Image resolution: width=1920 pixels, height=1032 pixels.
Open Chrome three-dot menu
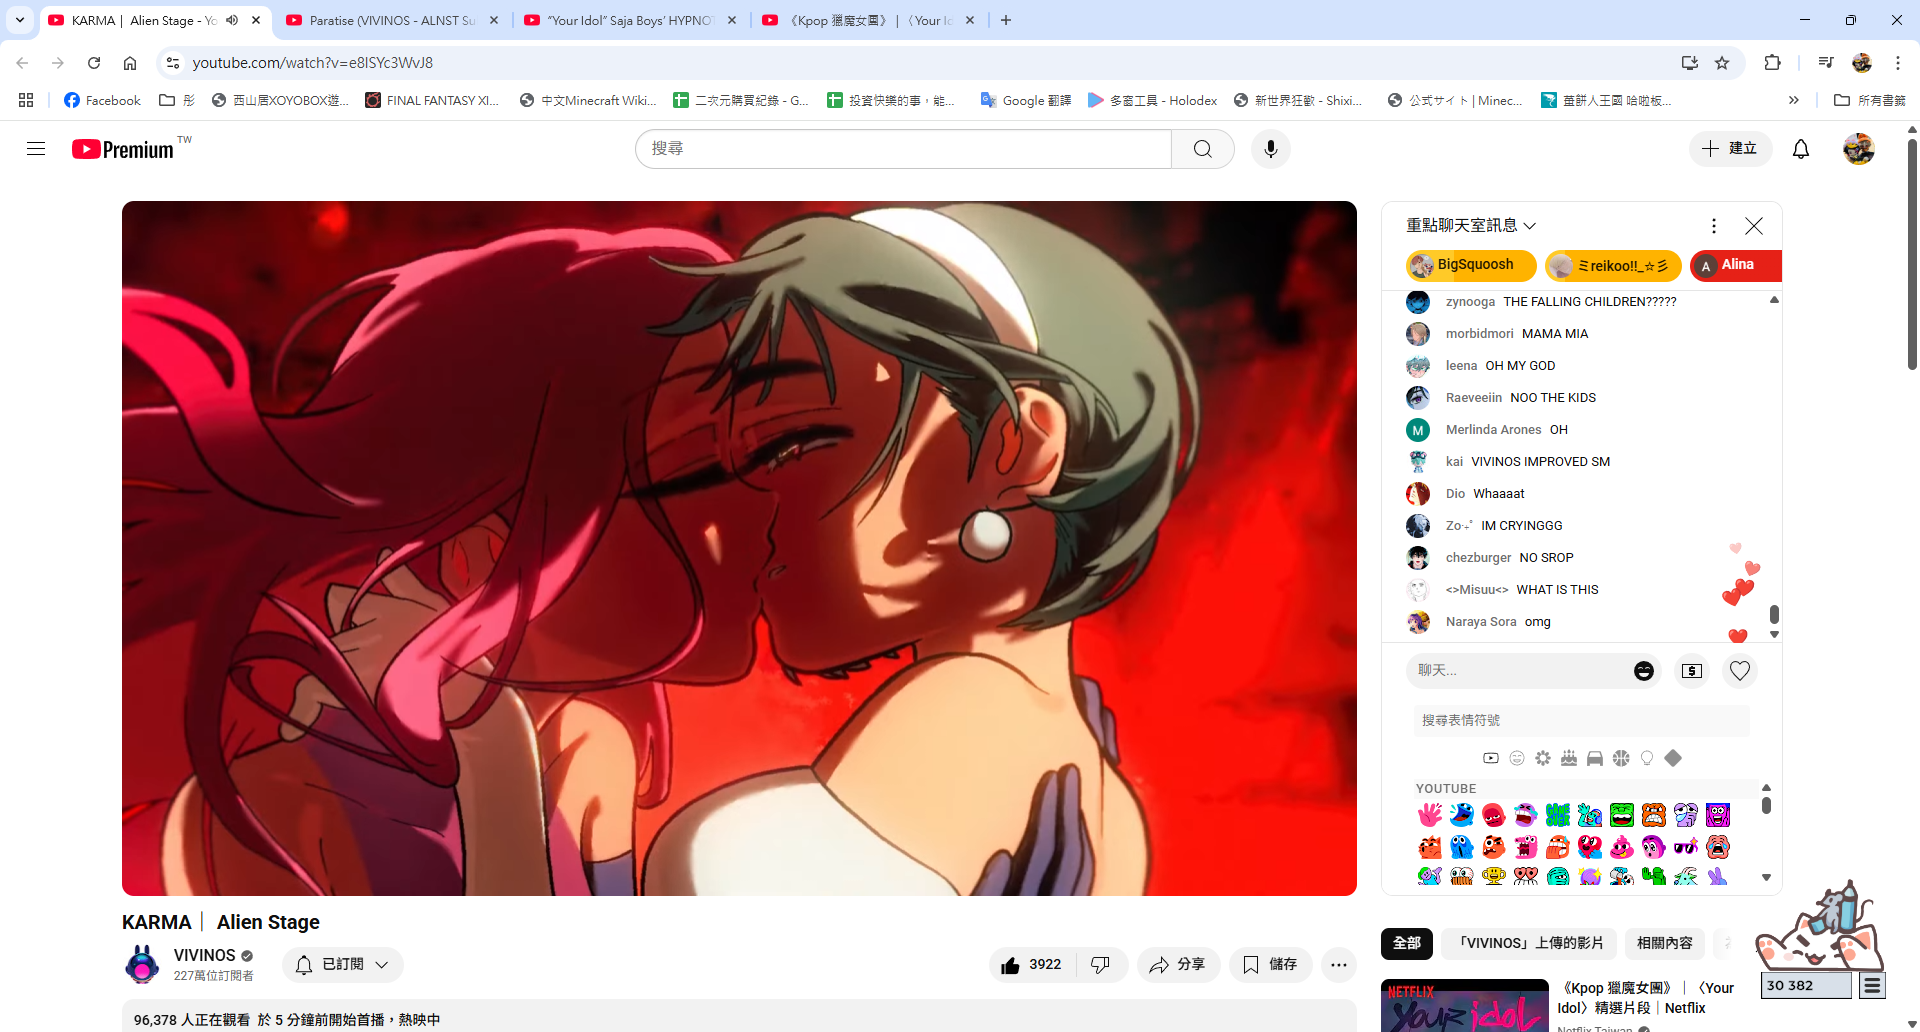click(x=1897, y=63)
